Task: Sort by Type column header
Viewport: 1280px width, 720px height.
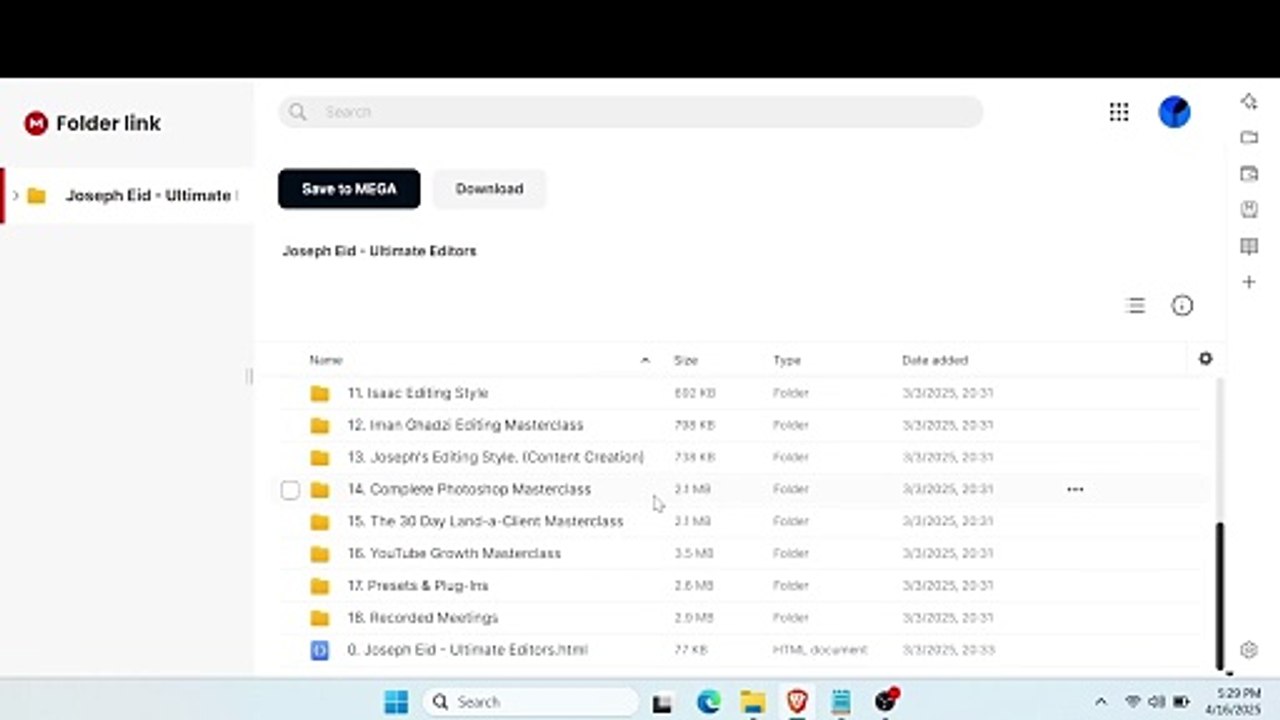Action: click(787, 360)
